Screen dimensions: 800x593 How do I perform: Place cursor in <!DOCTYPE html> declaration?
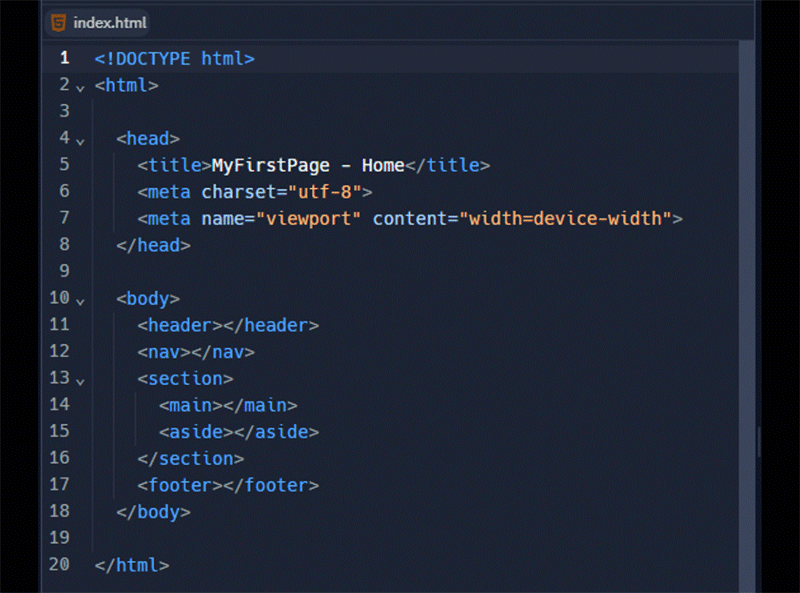[174, 59]
